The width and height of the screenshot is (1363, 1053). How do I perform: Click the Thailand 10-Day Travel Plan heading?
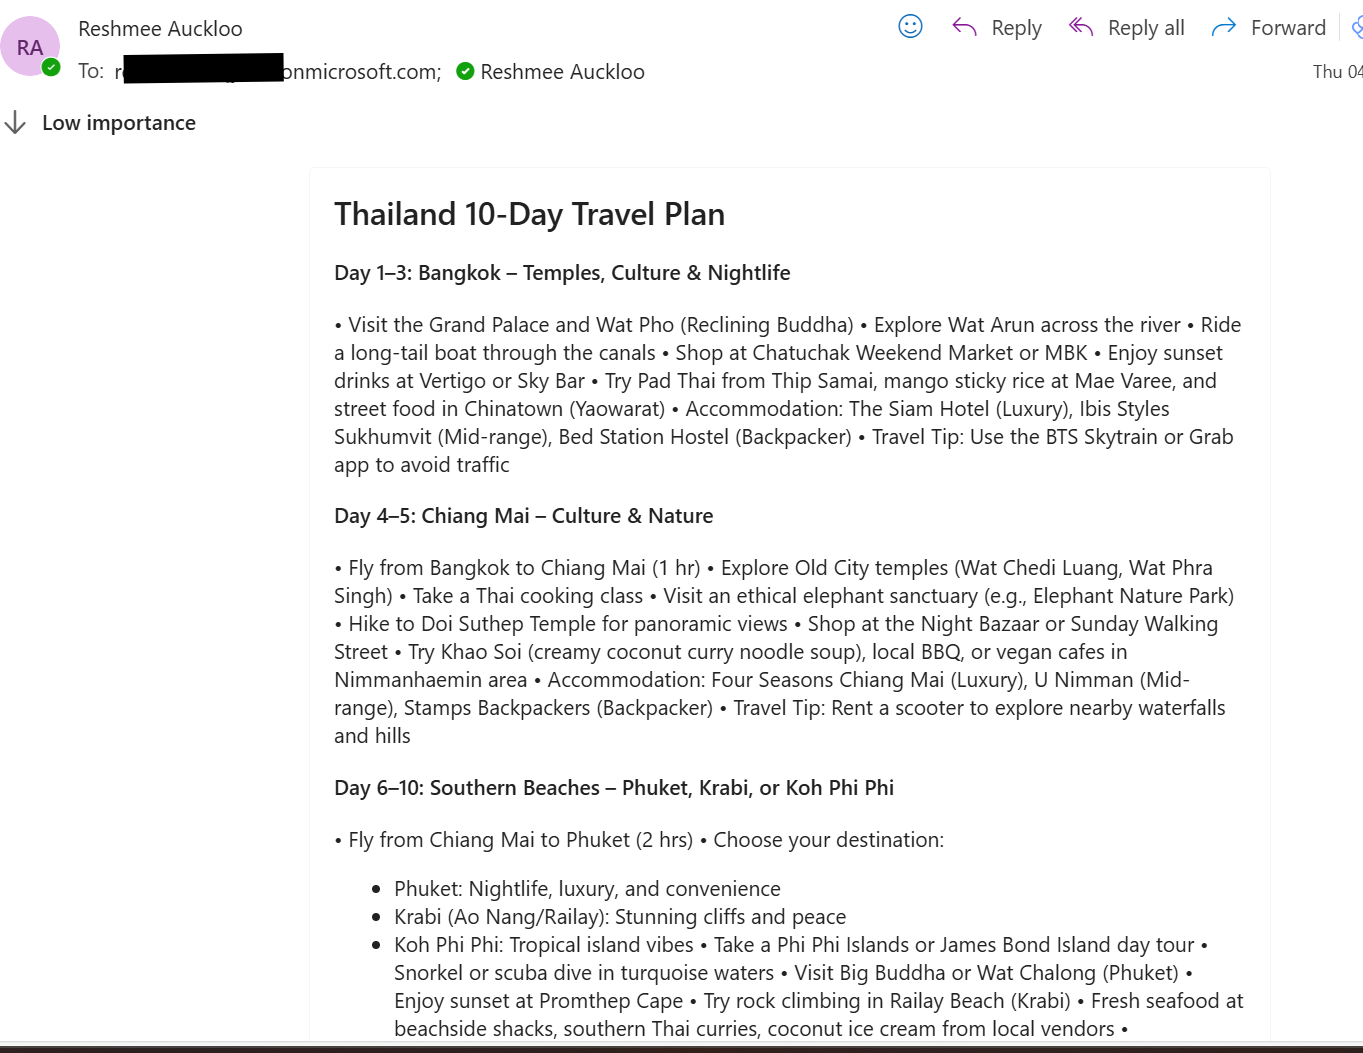(x=529, y=213)
